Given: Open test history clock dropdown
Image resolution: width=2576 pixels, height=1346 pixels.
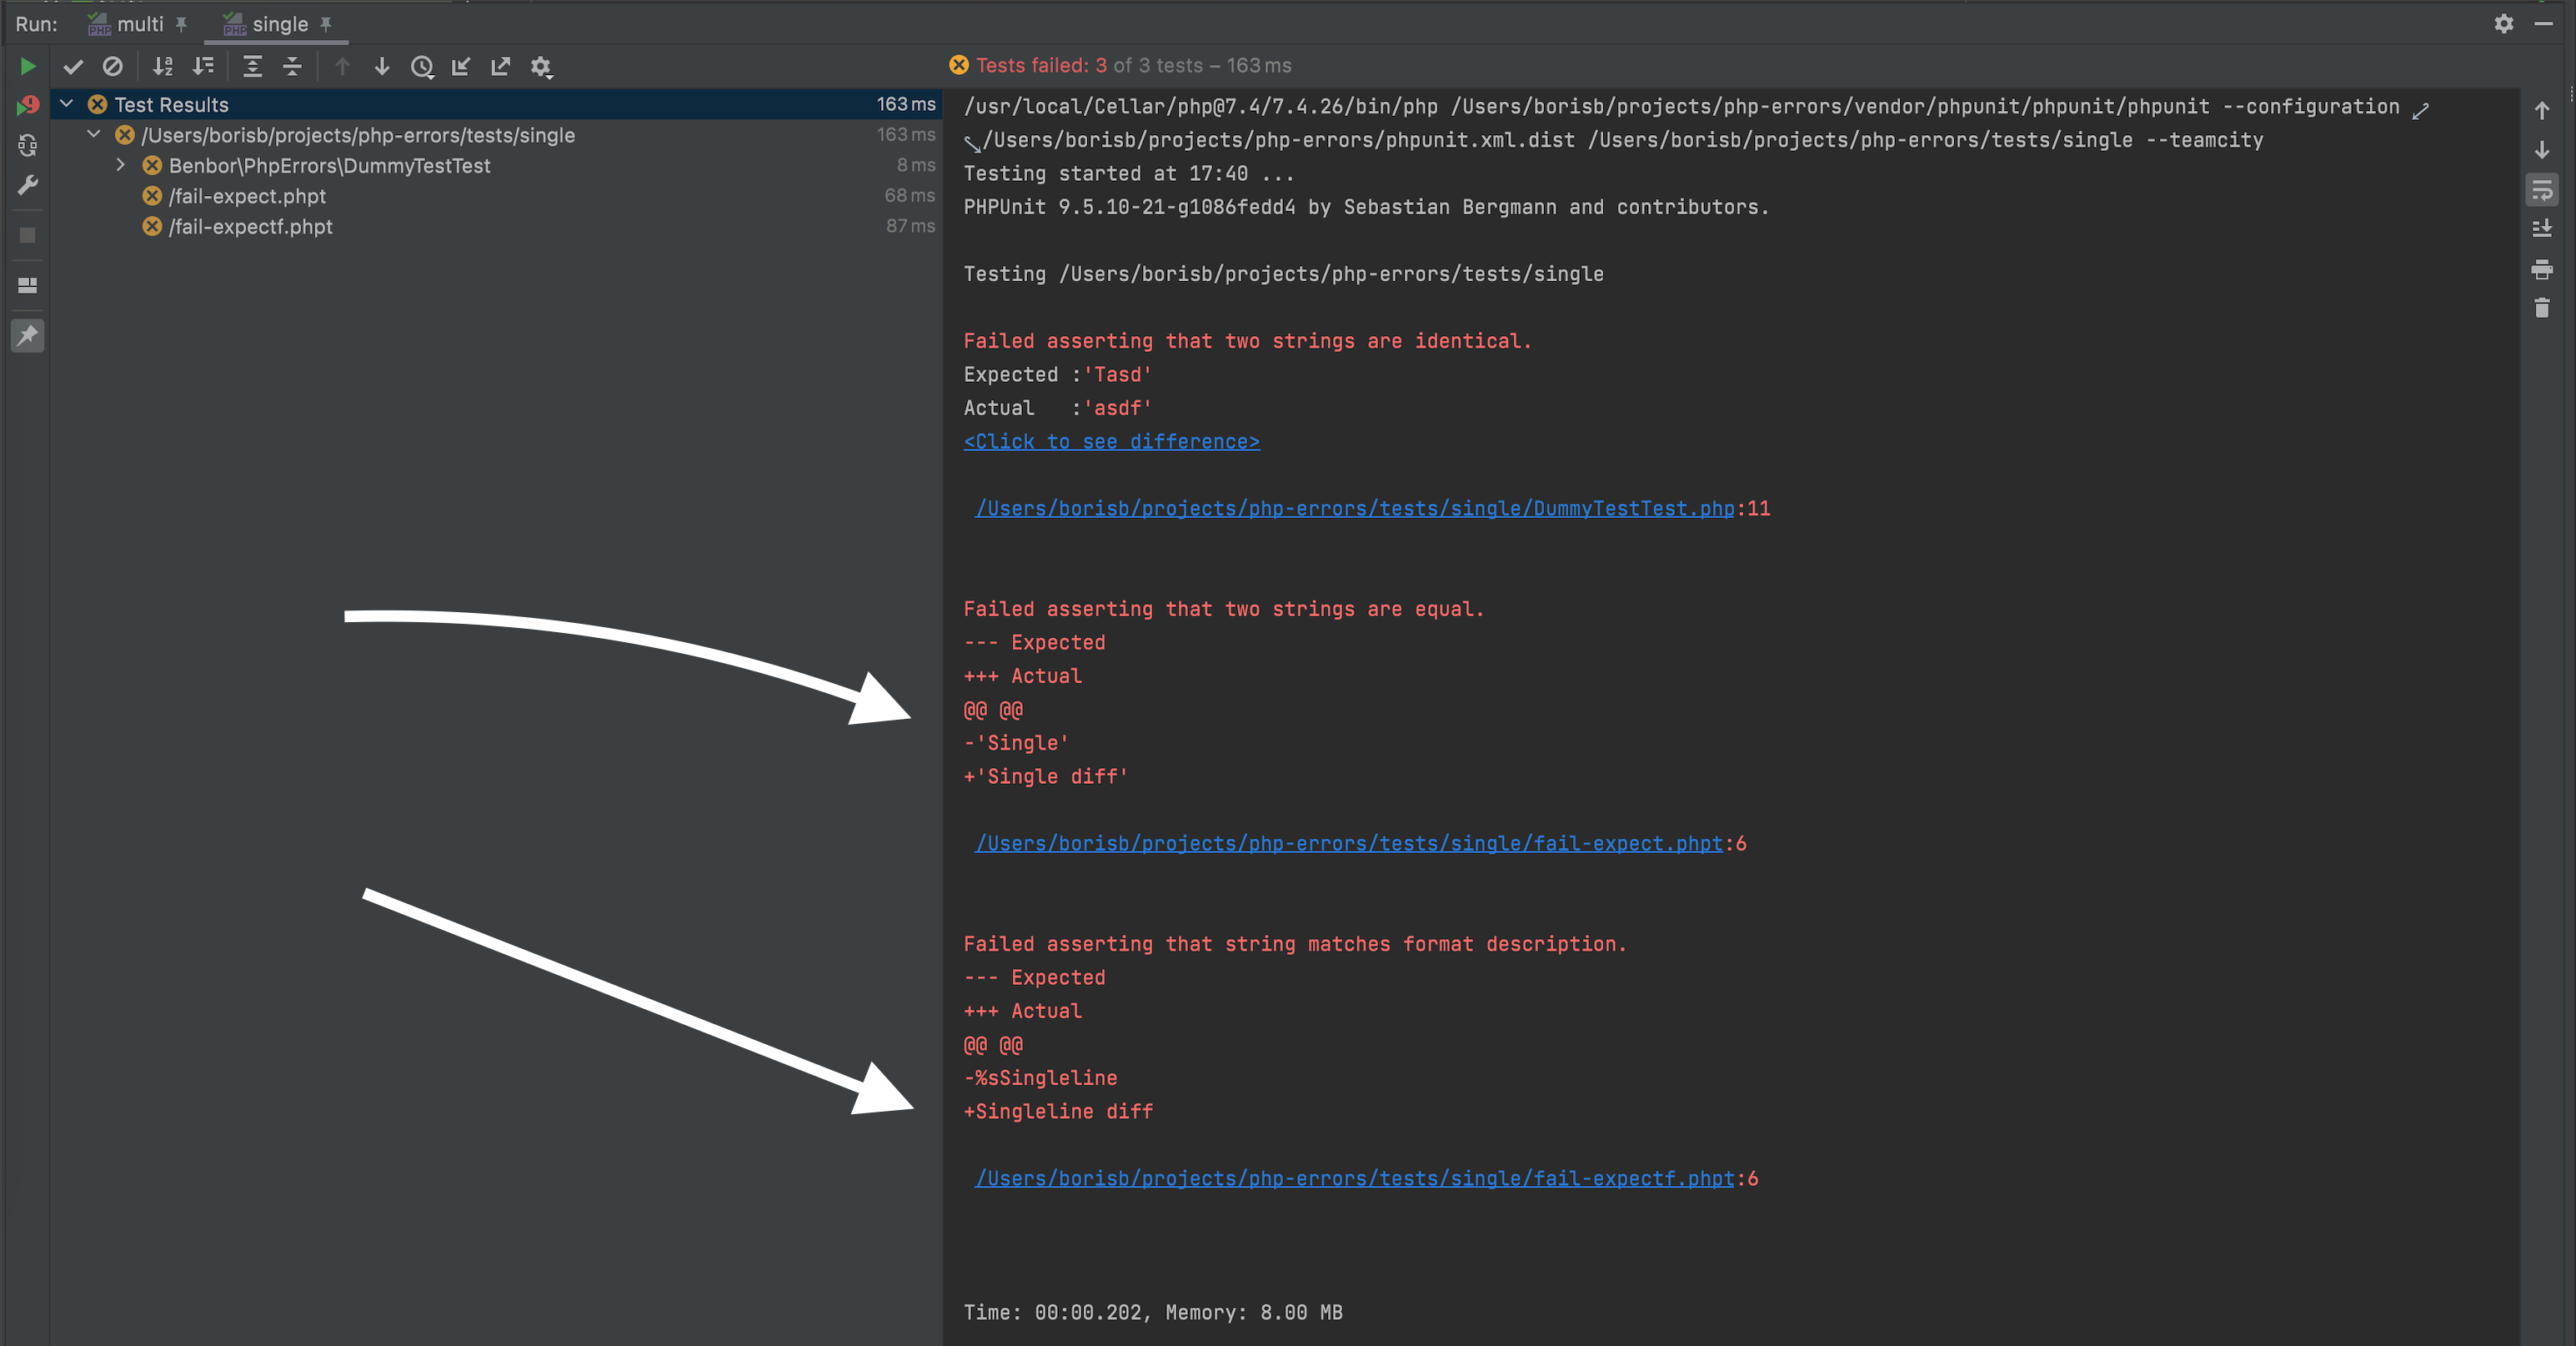Looking at the screenshot, I should (x=422, y=67).
